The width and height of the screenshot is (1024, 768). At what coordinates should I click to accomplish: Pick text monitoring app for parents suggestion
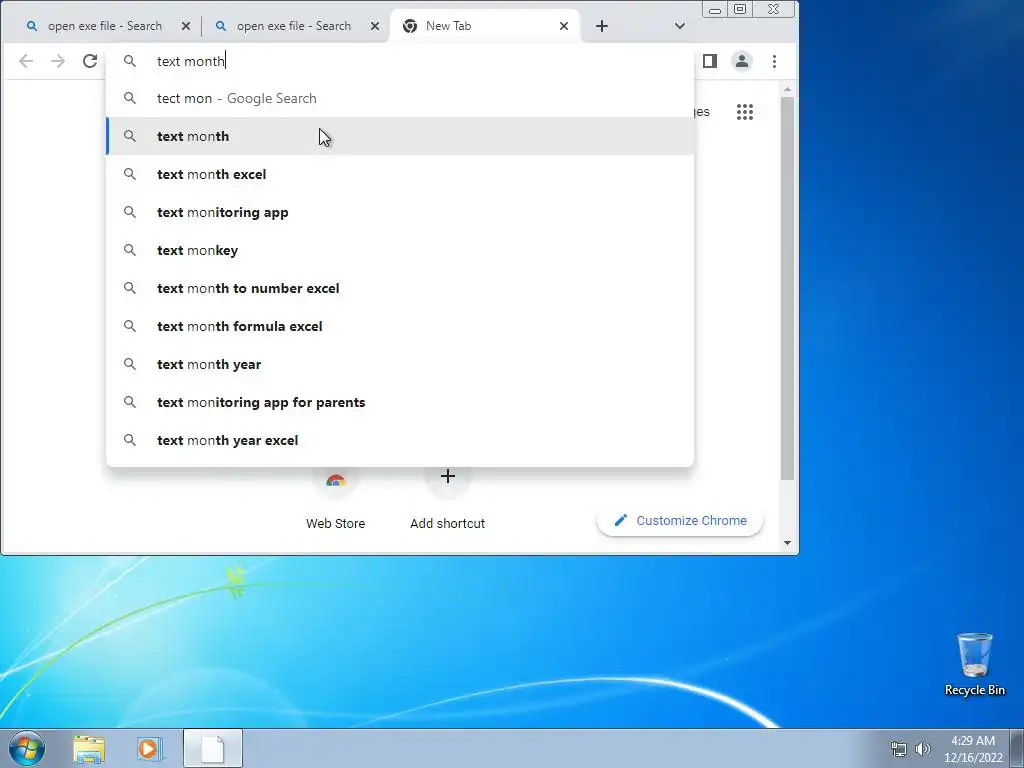[400, 402]
